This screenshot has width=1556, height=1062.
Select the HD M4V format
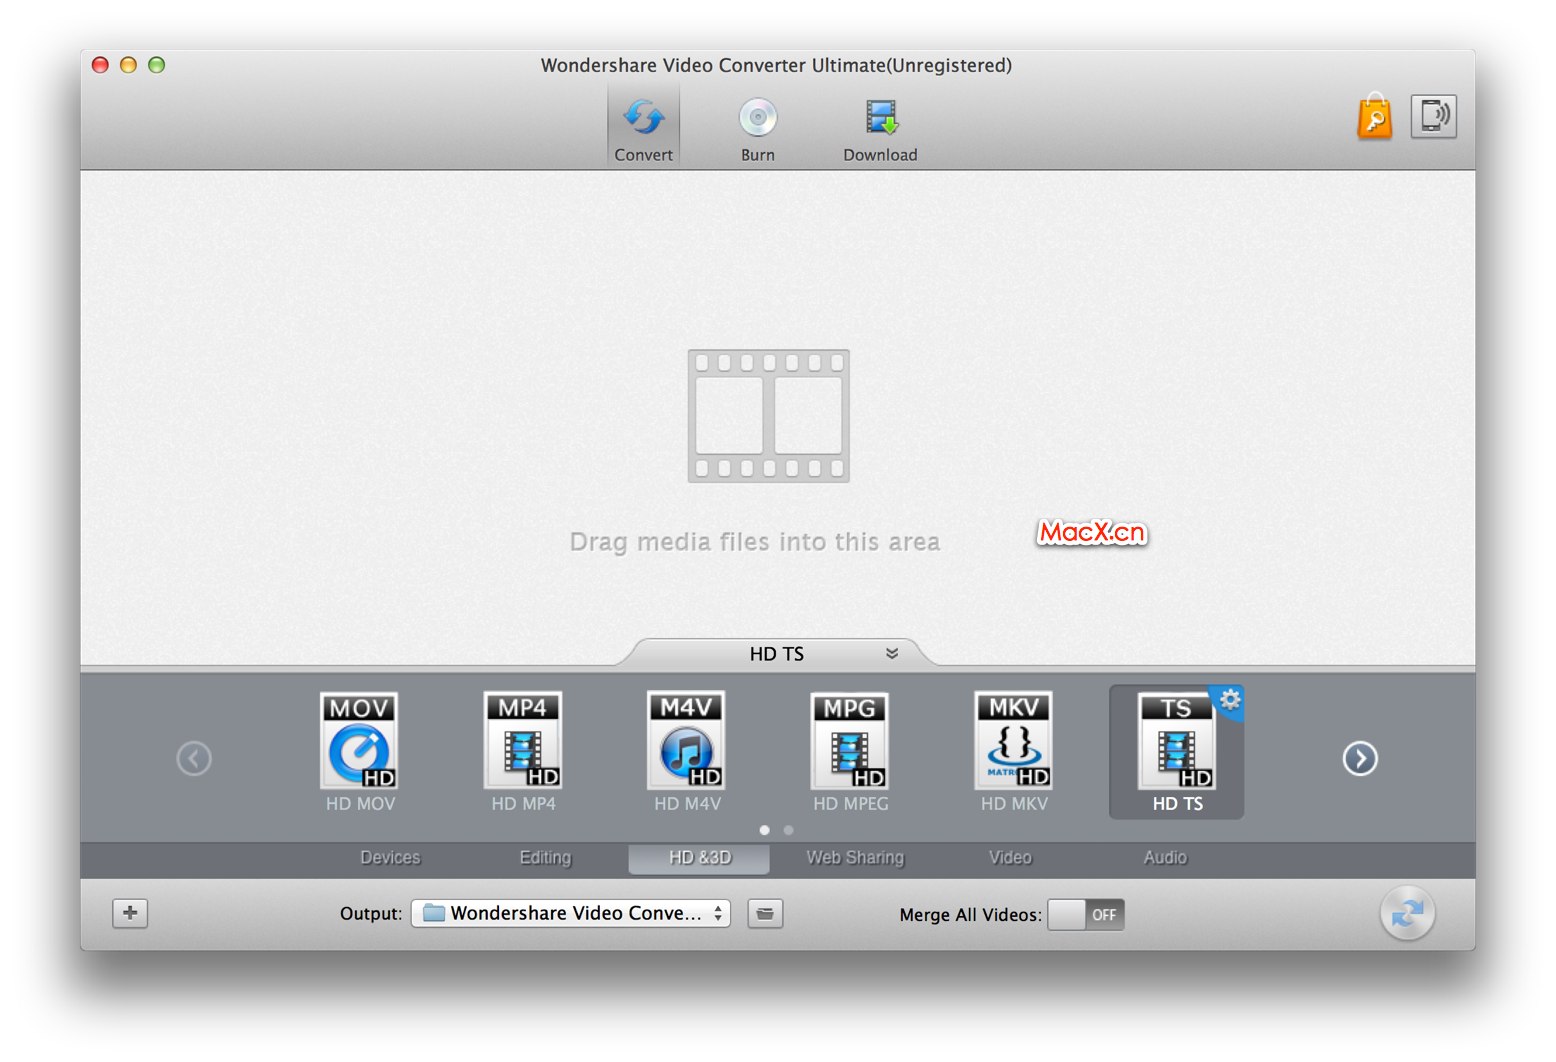click(x=687, y=752)
